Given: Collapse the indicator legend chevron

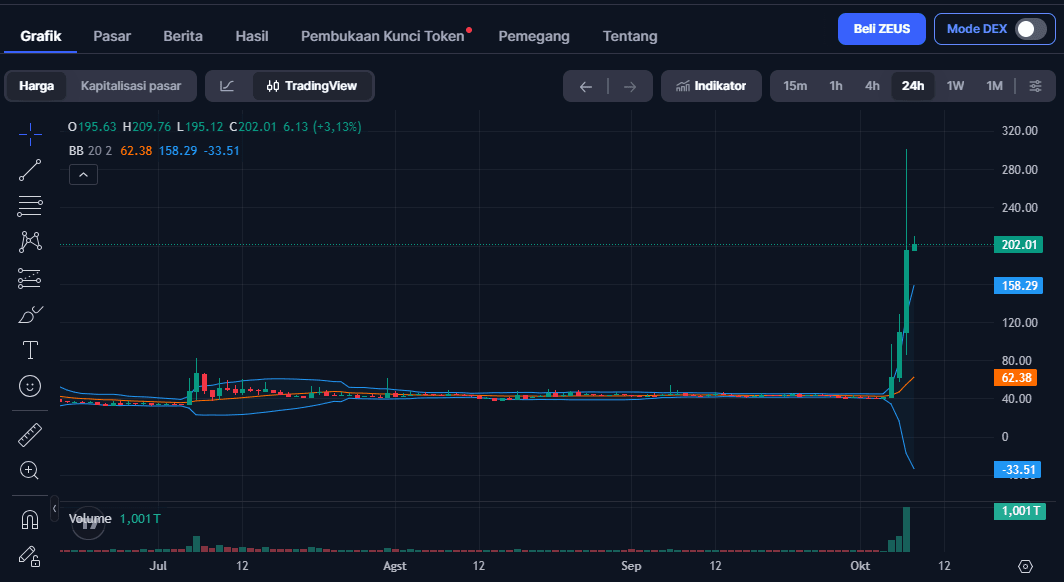Looking at the screenshot, I should click(x=83, y=175).
